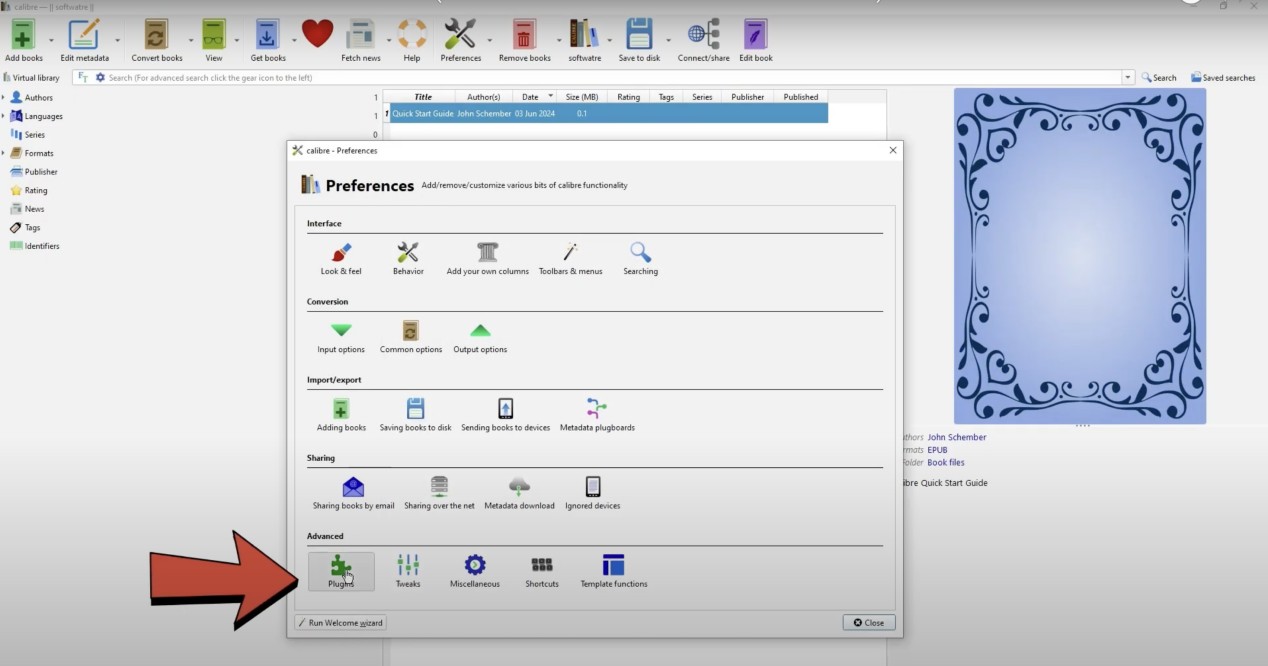Image resolution: width=1268 pixels, height=666 pixels.
Task: Open Behavior preferences
Action: (408, 258)
